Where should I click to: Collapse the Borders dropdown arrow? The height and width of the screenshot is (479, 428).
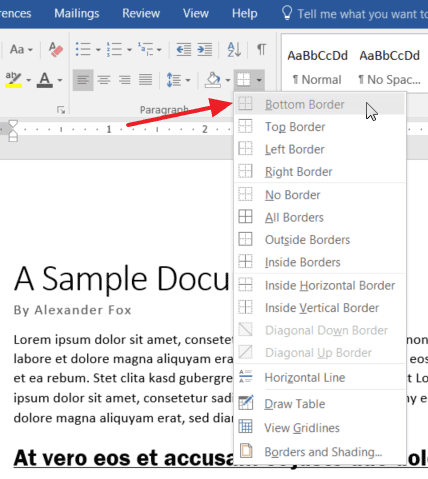(259, 80)
